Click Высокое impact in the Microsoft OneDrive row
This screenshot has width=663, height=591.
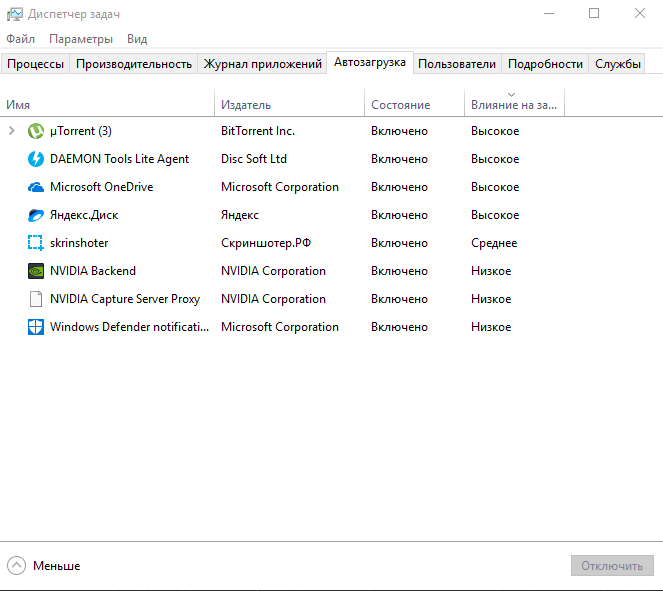[495, 187]
